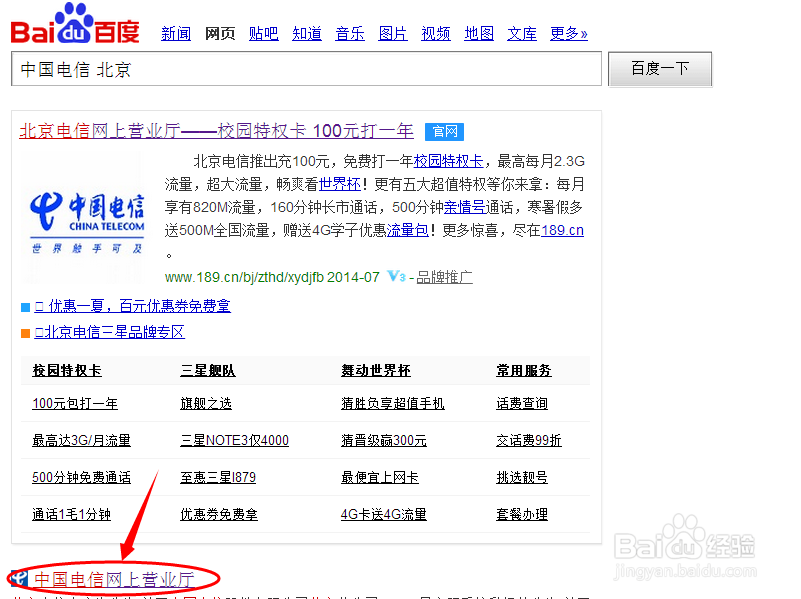The width and height of the screenshot is (801, 599).
Task: Open the 常用服务 column header link
Action: (x=524, y=370)
